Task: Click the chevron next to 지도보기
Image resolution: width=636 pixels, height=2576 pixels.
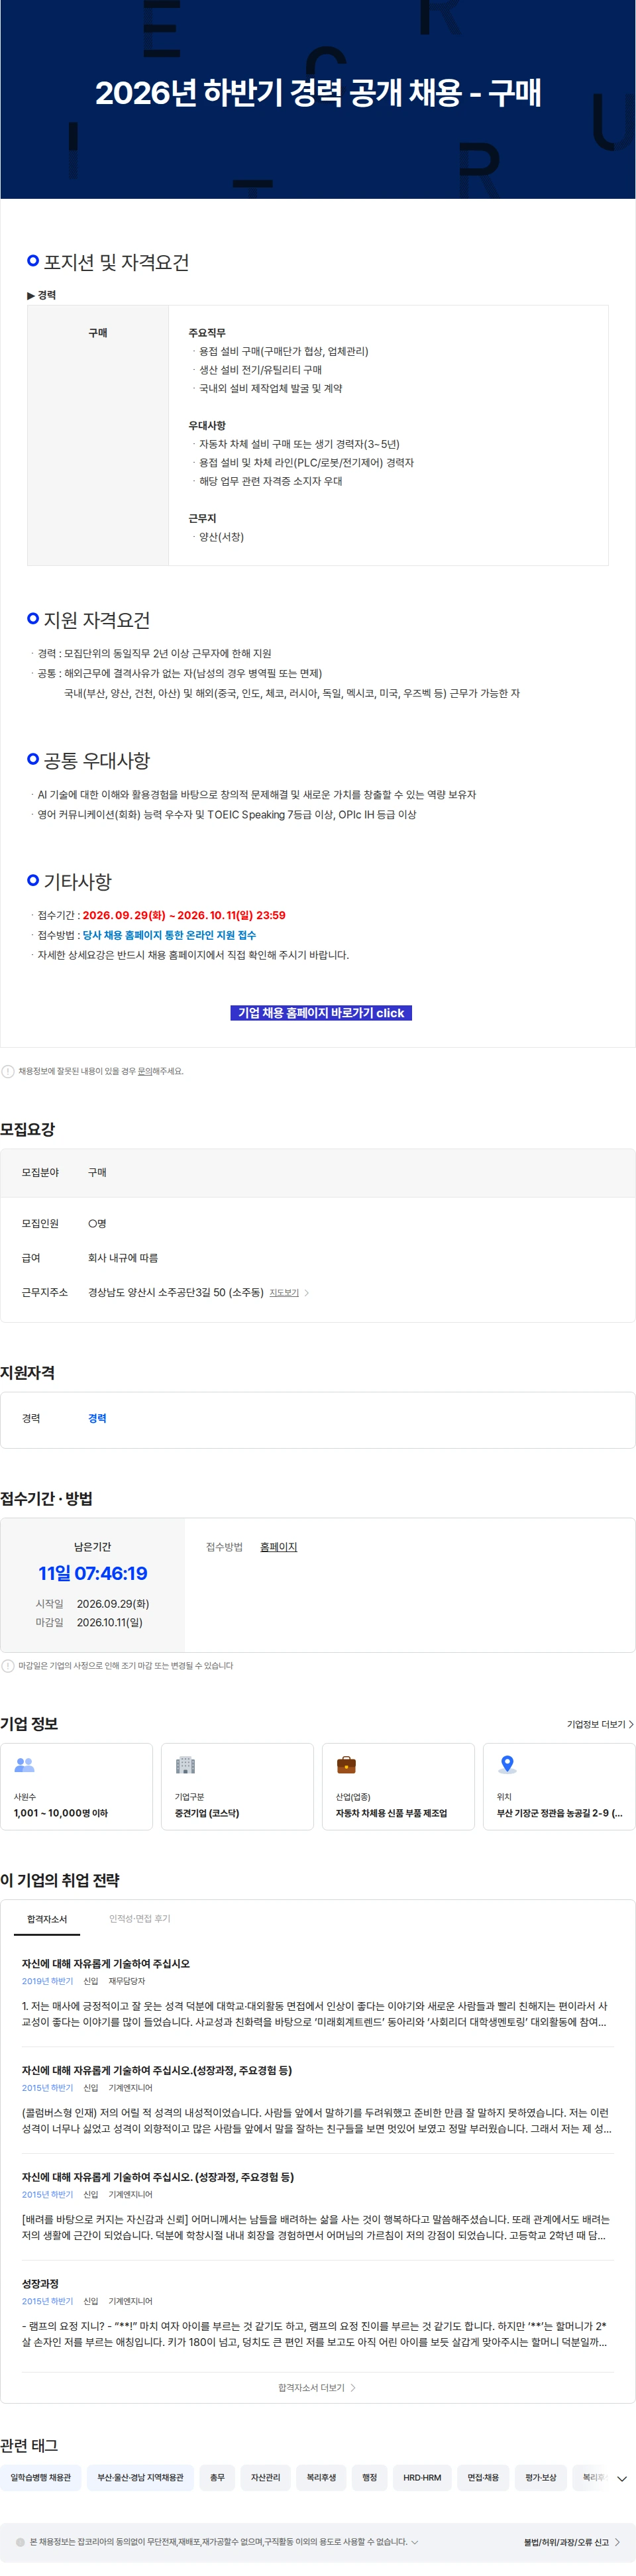Action: coord(306,1293)
